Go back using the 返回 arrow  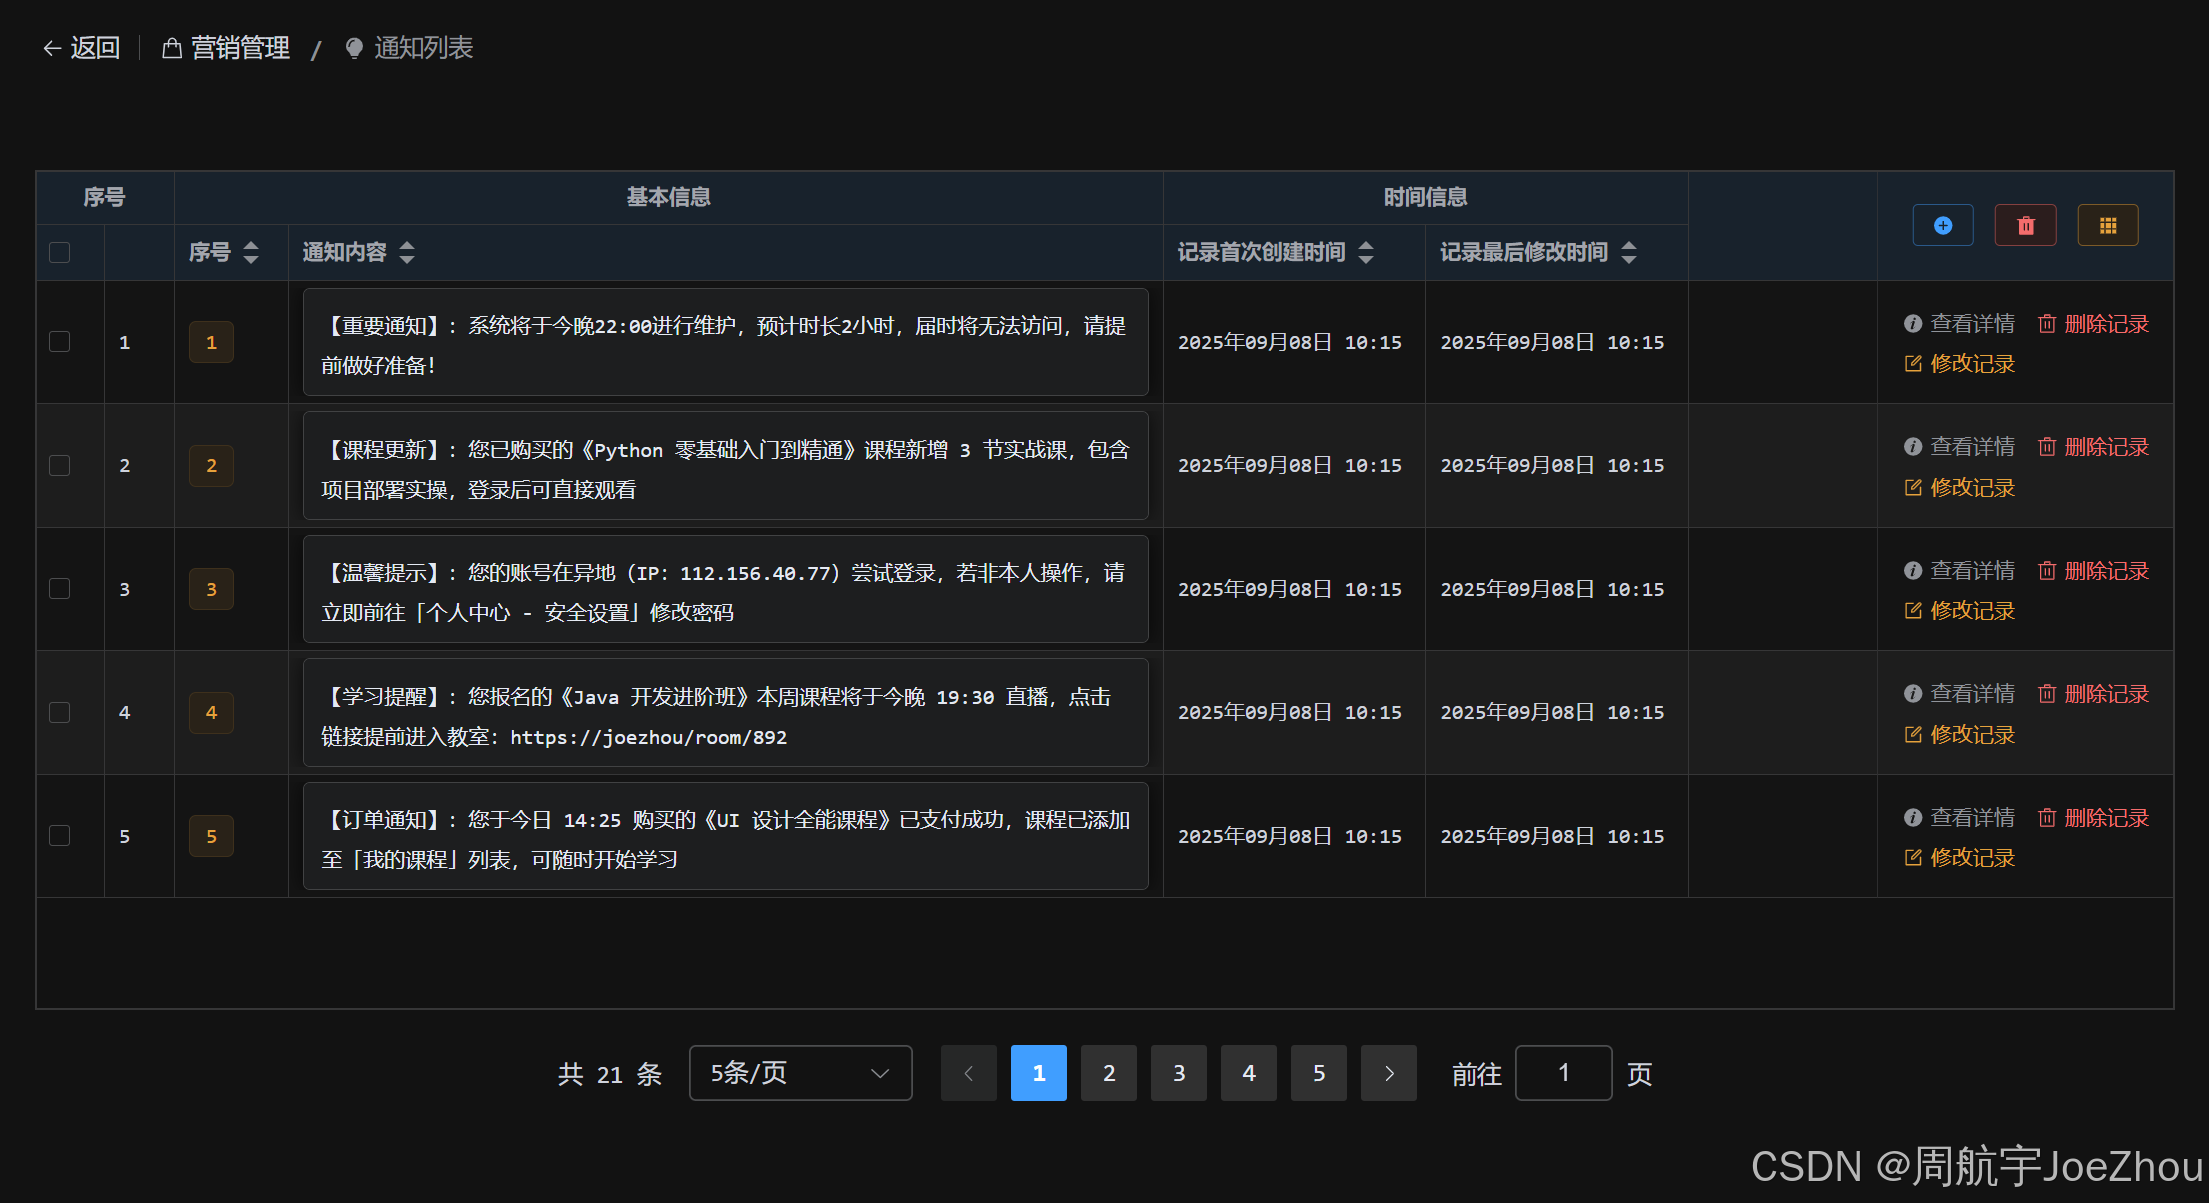point(81,48)
